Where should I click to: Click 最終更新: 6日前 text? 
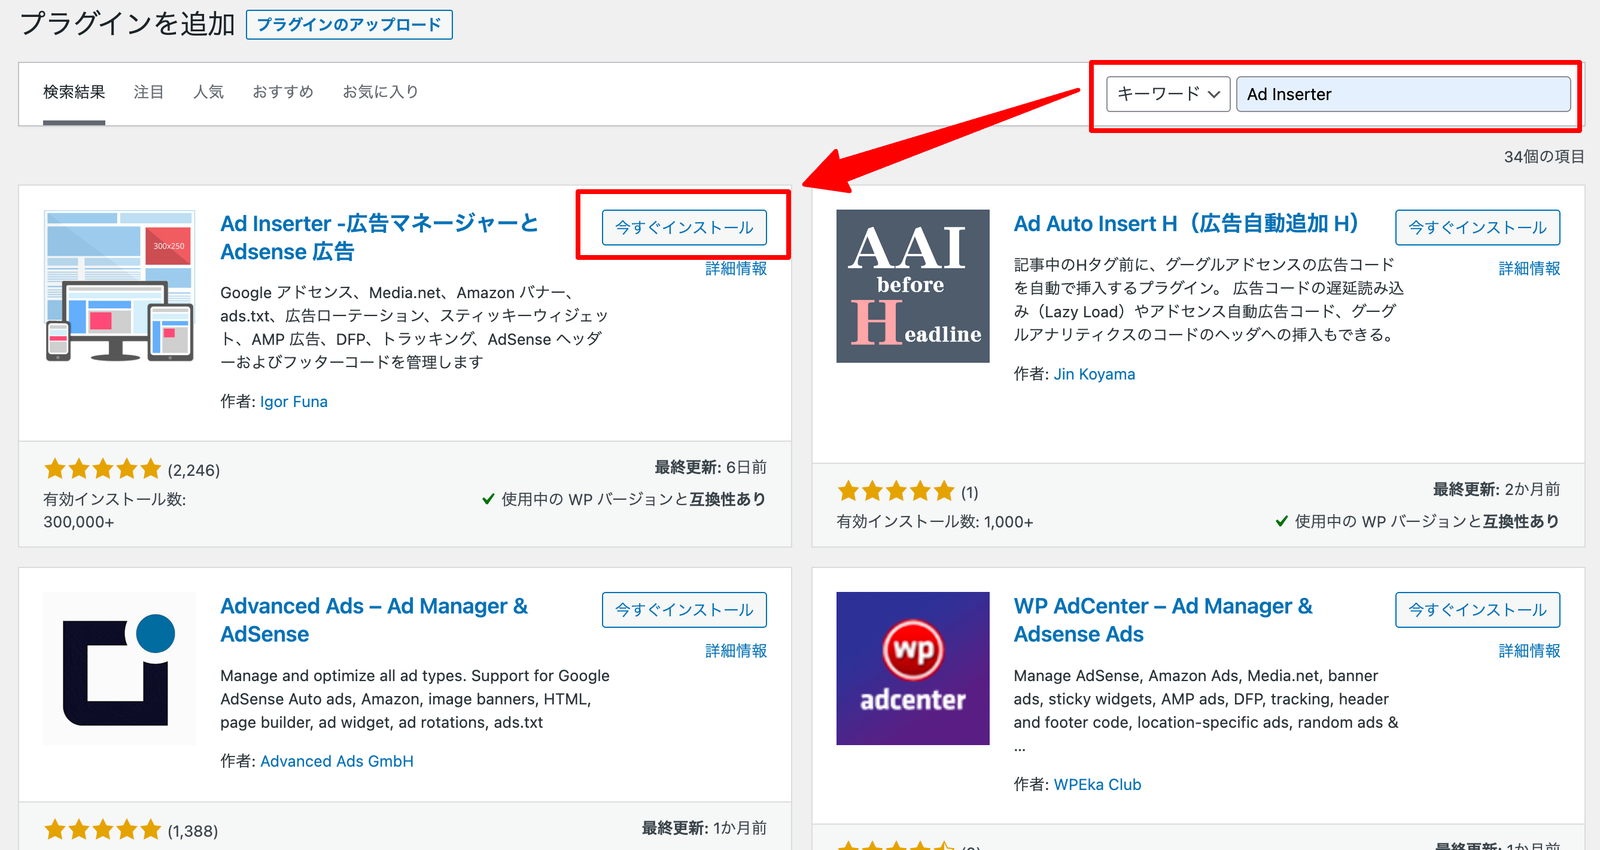[711, 467]
